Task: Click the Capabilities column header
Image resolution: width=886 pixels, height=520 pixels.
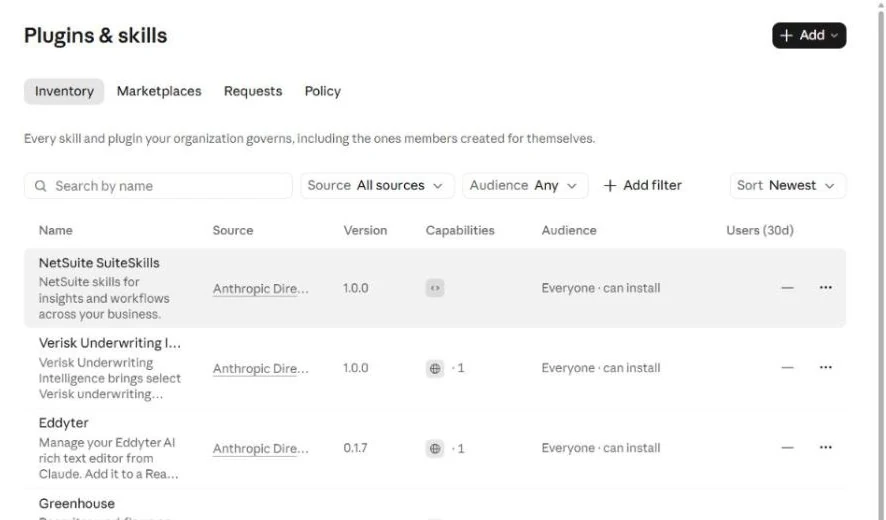Action: [x=460, y=230]
